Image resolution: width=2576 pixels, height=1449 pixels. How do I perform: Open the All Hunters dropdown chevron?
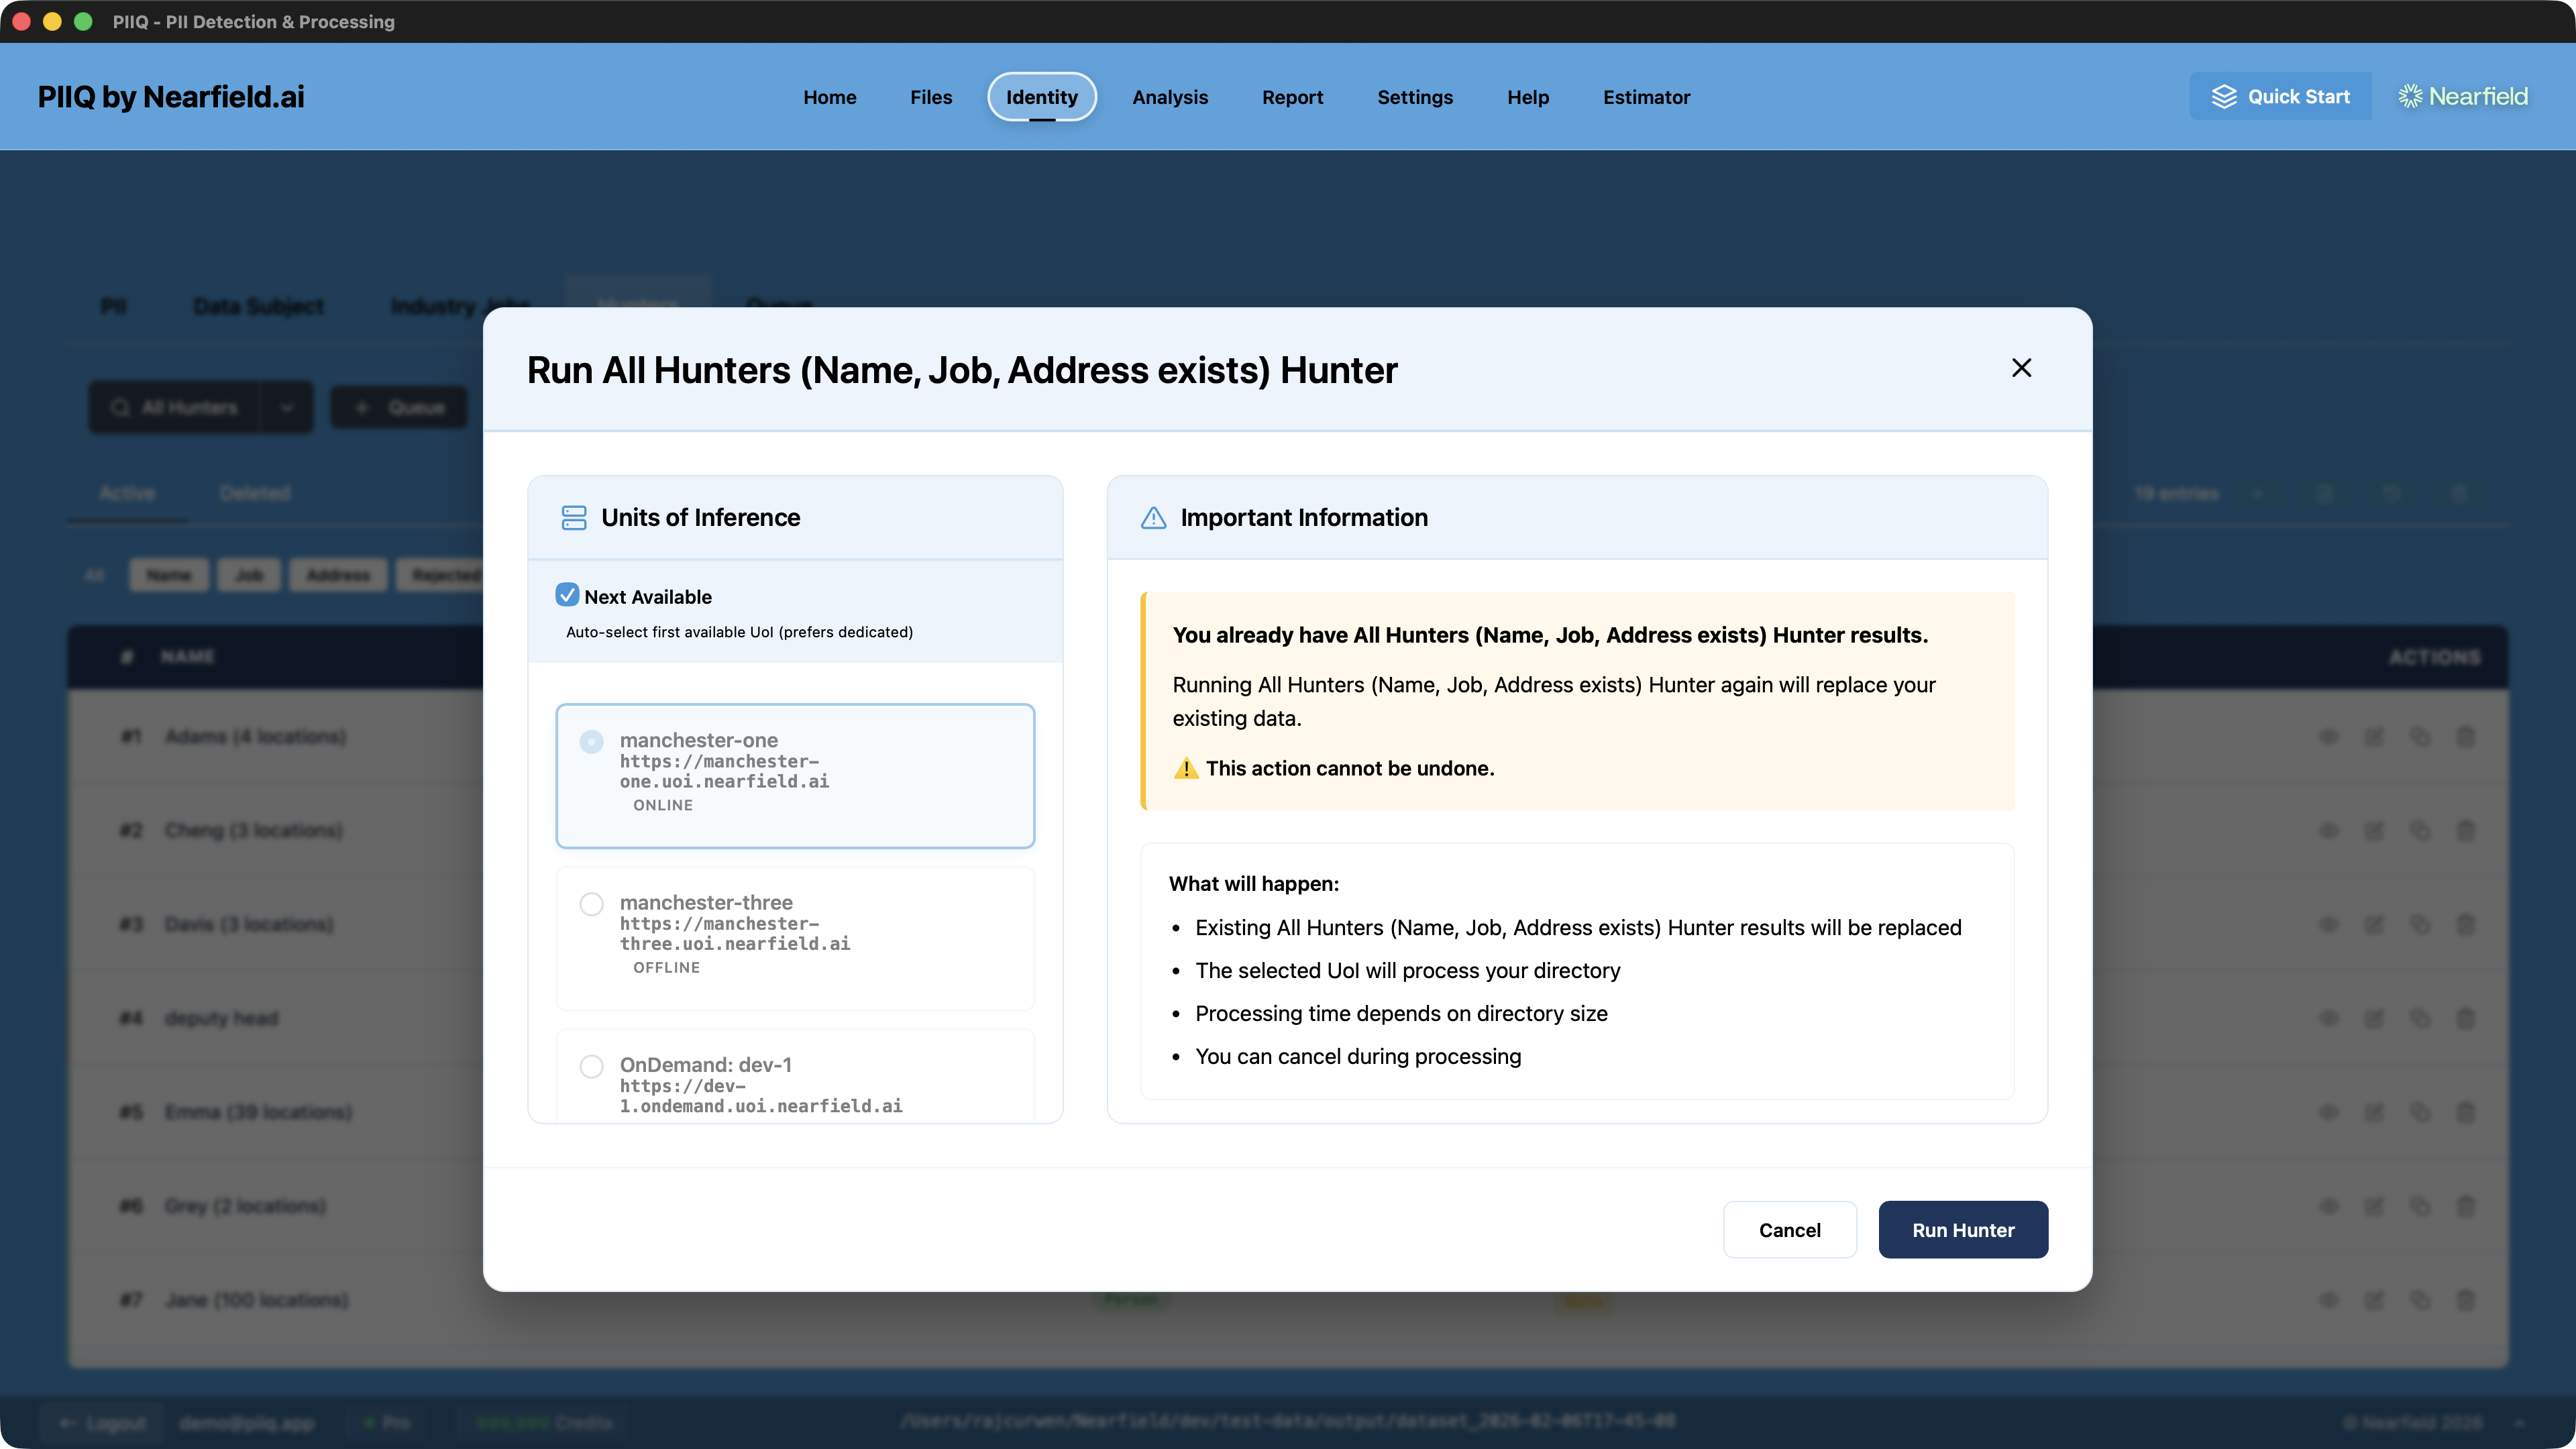287,407
